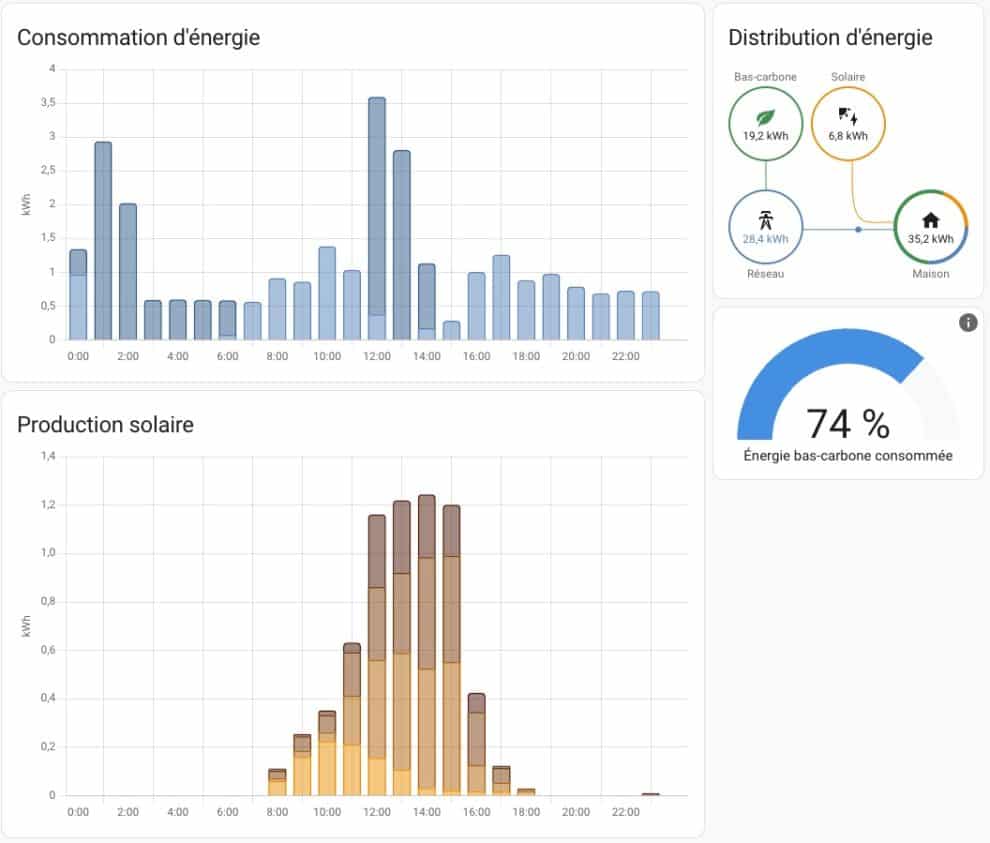Click the 19,2 kWh value in the Bas-carbone circle

click(x=765, y=134)
